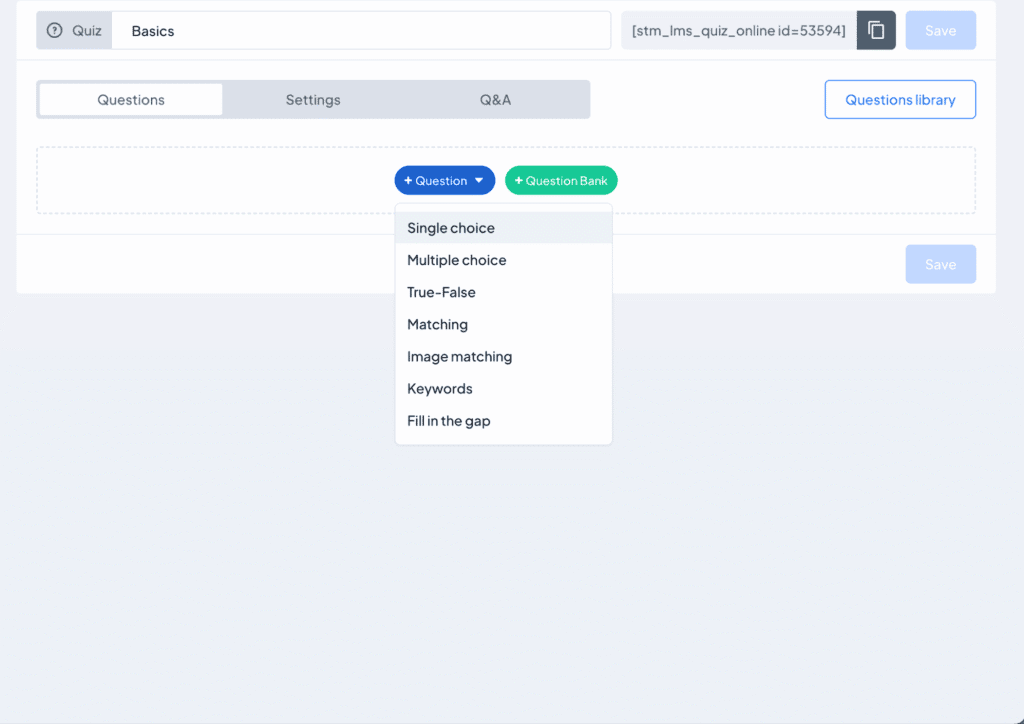The height and width of the screenshot is (724, 1024).
Task: Click the quiz shortcode text field
Action: (739, 30)
